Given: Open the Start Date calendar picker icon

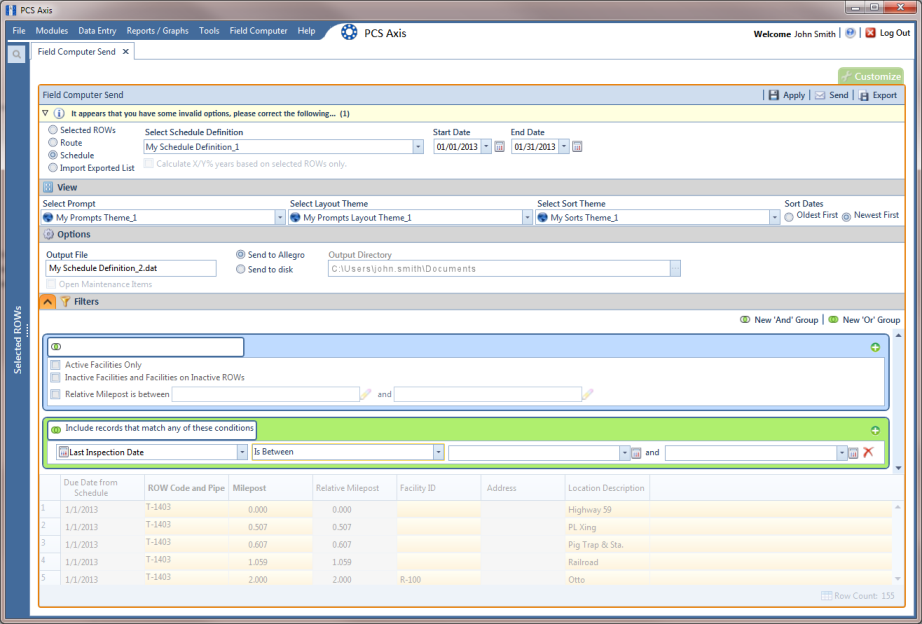Looking at the screenshot, I should coord(499,147).
